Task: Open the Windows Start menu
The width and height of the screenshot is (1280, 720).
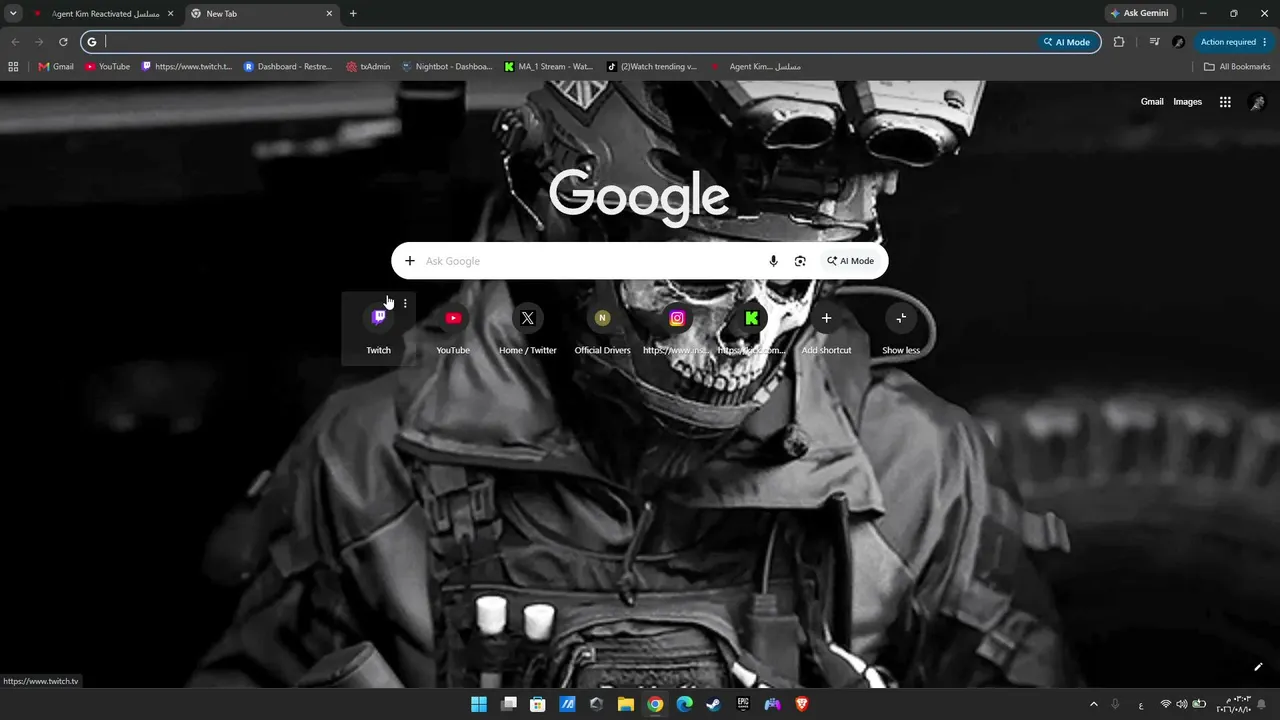Action: click(x=479, y=704)
